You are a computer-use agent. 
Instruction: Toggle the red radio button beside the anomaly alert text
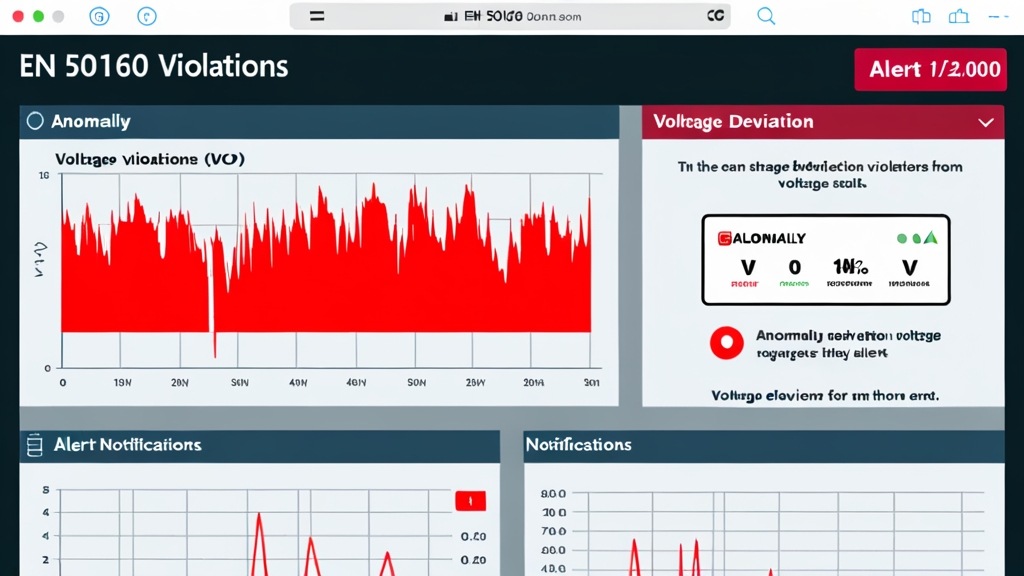[726, 343]
